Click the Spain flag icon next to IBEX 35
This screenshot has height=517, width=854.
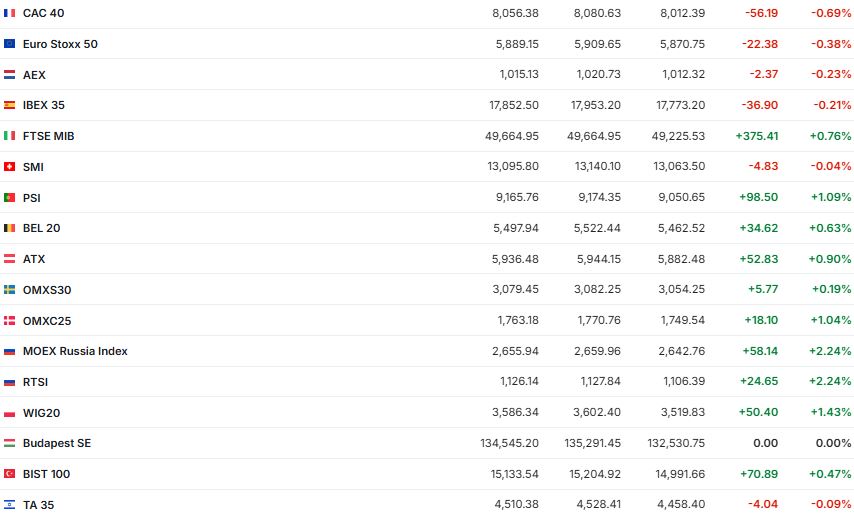(x=9, y=105)
